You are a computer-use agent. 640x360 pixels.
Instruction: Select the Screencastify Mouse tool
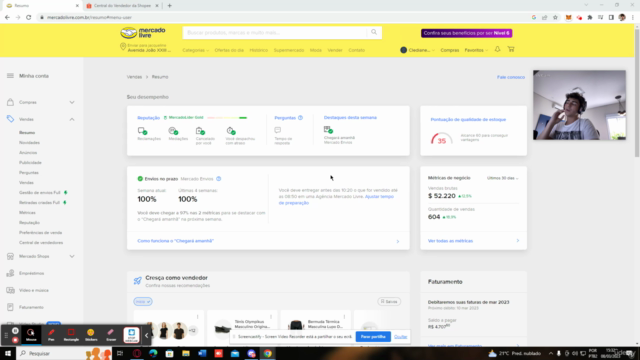coord(31,335)
